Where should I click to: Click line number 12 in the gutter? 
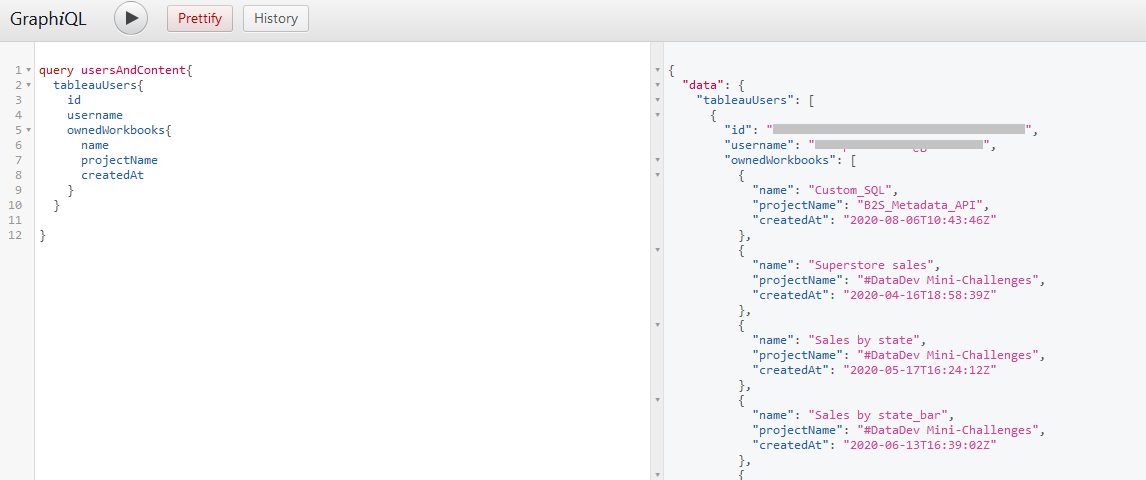[x=15, y=235]
